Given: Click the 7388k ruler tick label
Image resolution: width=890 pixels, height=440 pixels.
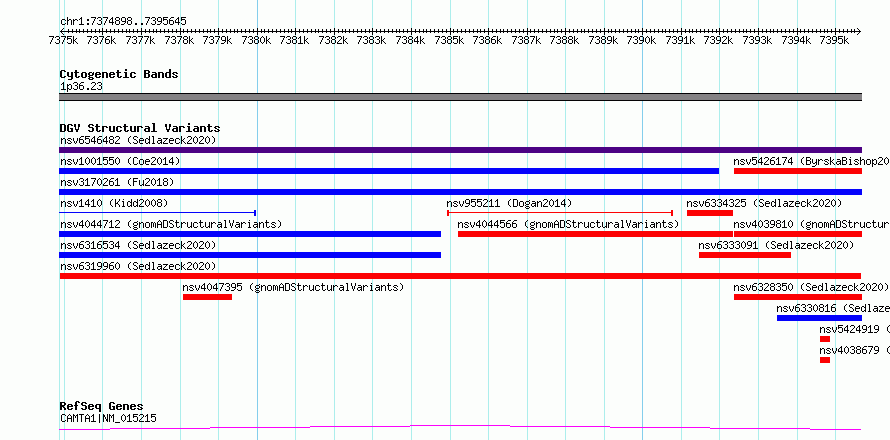Looking at the screenshot, I should (x=564, y=40).
